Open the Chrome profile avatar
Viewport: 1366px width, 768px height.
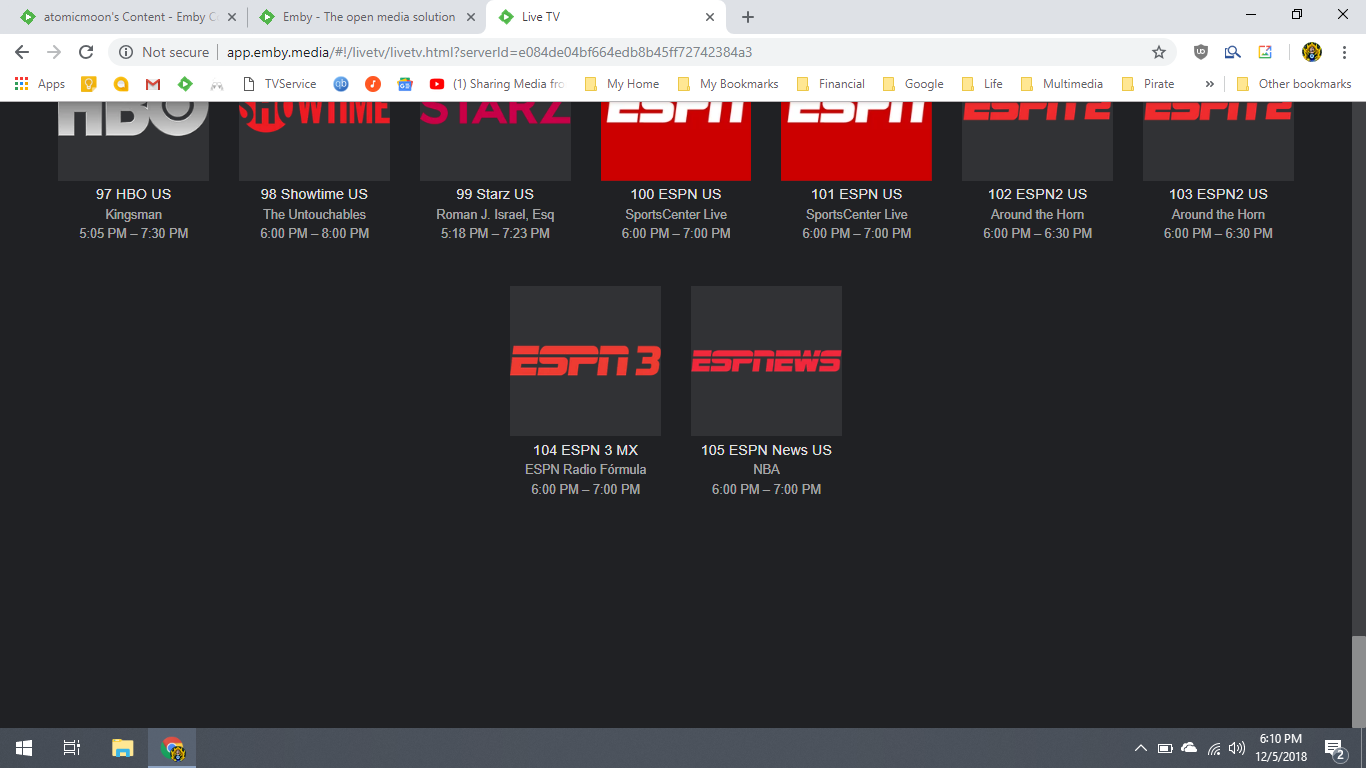[x=1312, y=52]
